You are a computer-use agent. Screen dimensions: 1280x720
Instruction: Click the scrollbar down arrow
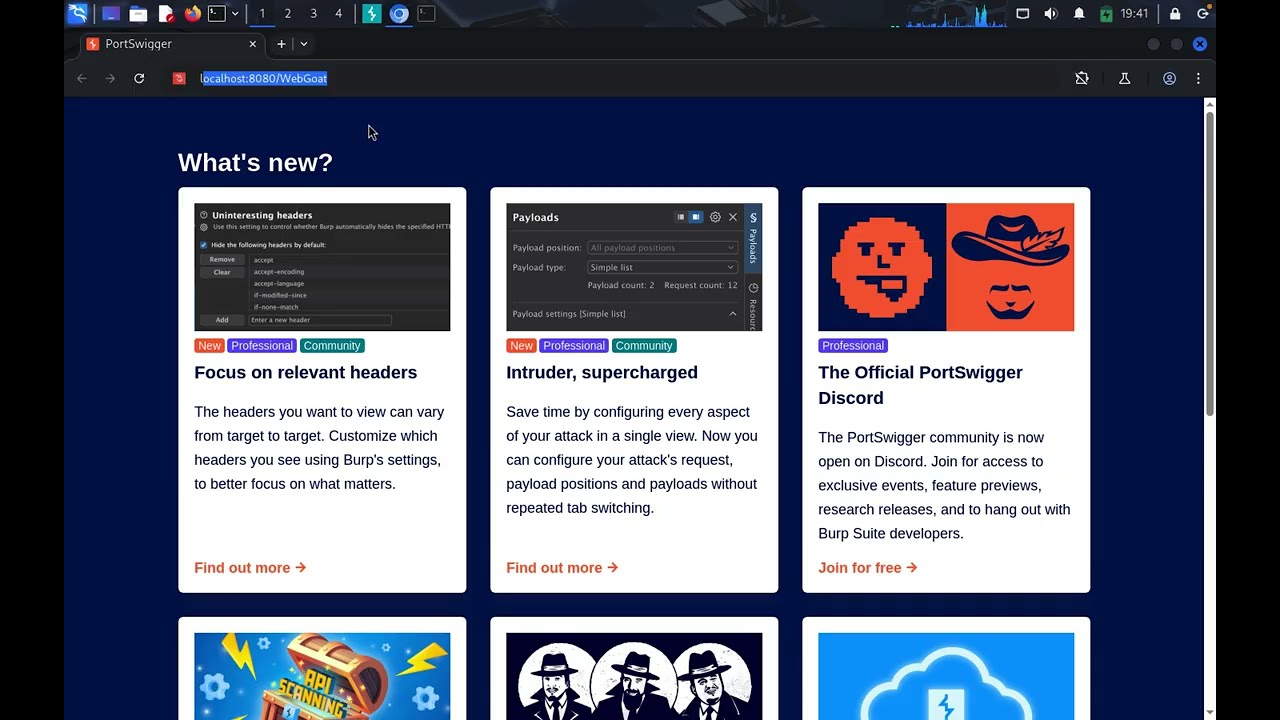[1210, 712]
